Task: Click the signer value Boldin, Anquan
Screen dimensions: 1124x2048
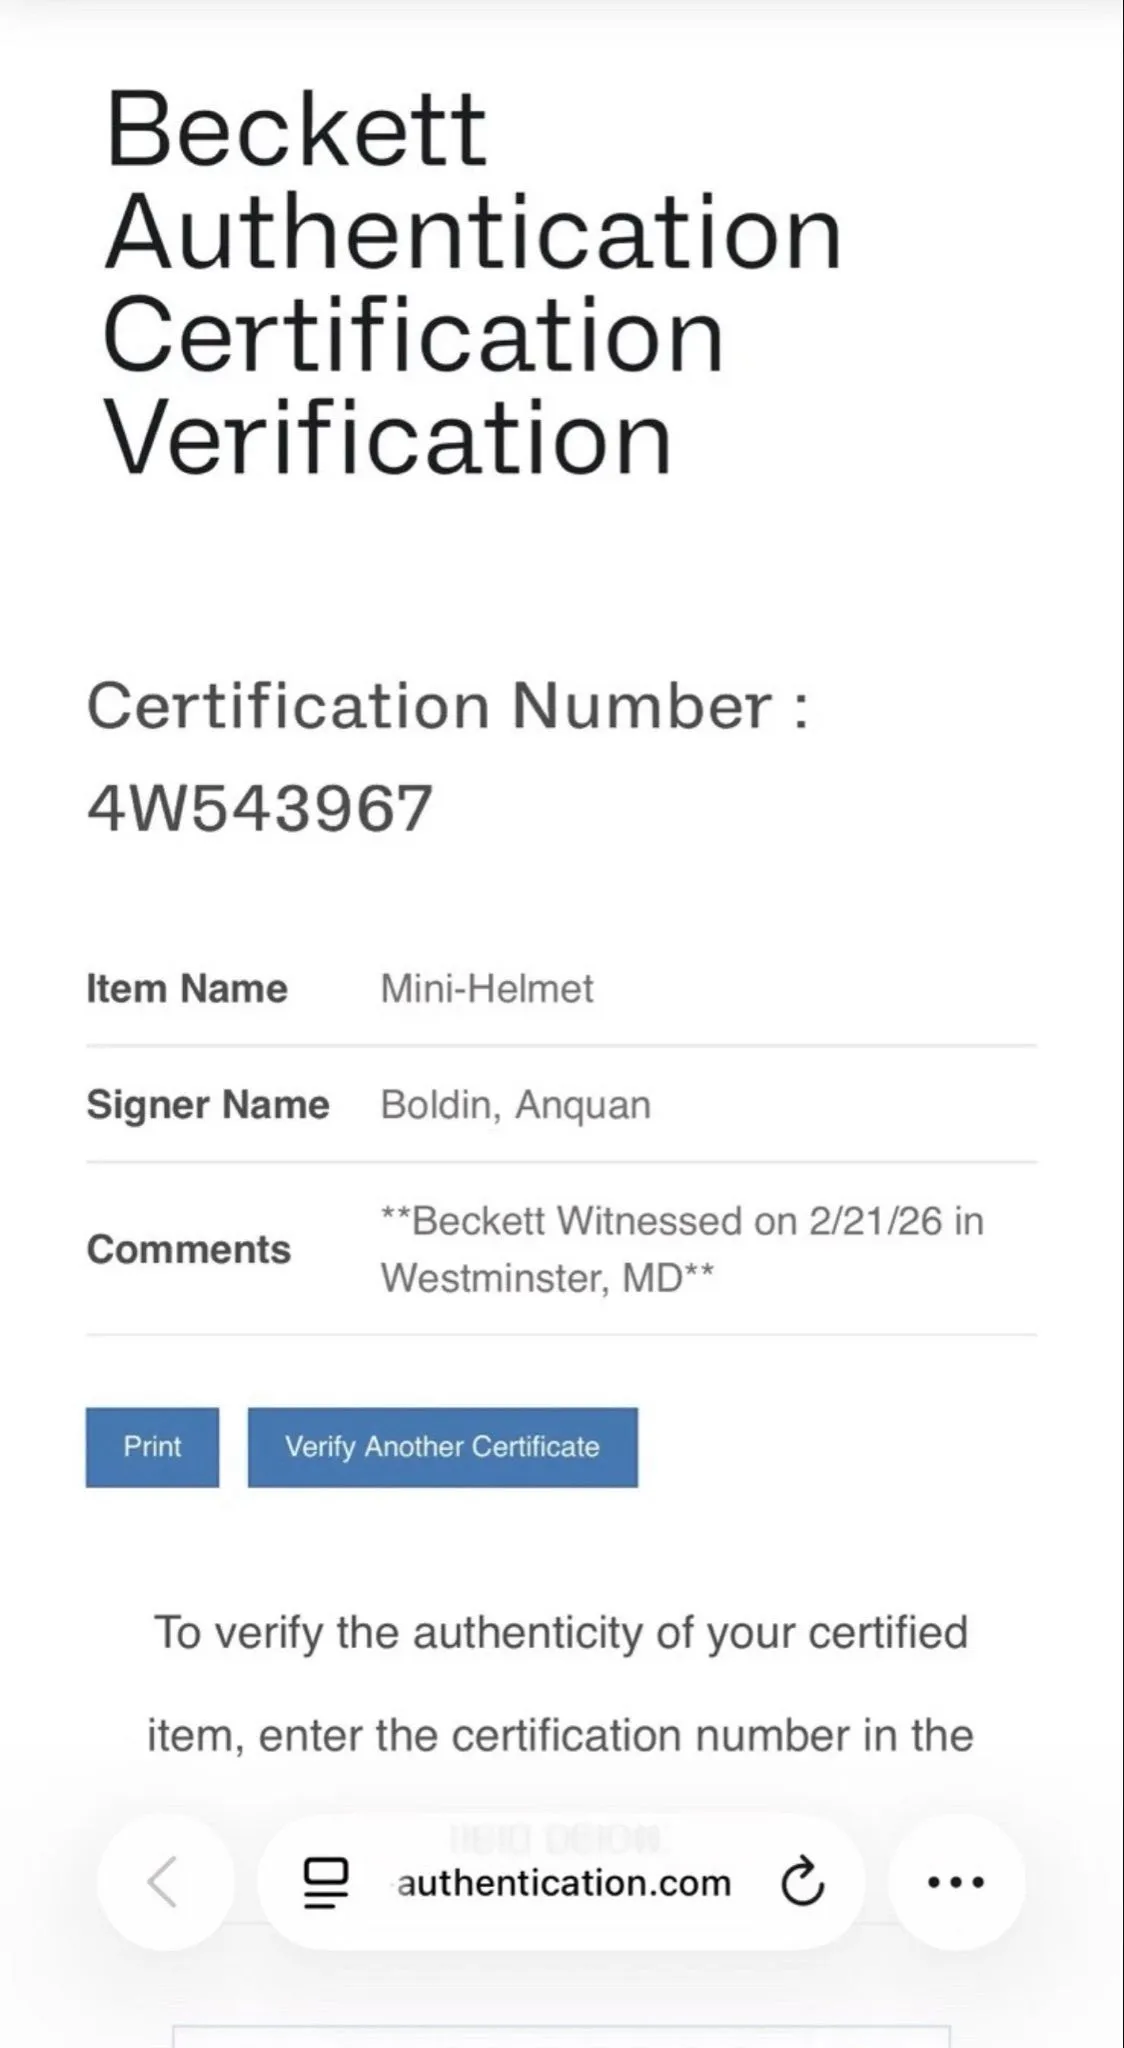Action: pyautogui.click(x=516, y=1105)
